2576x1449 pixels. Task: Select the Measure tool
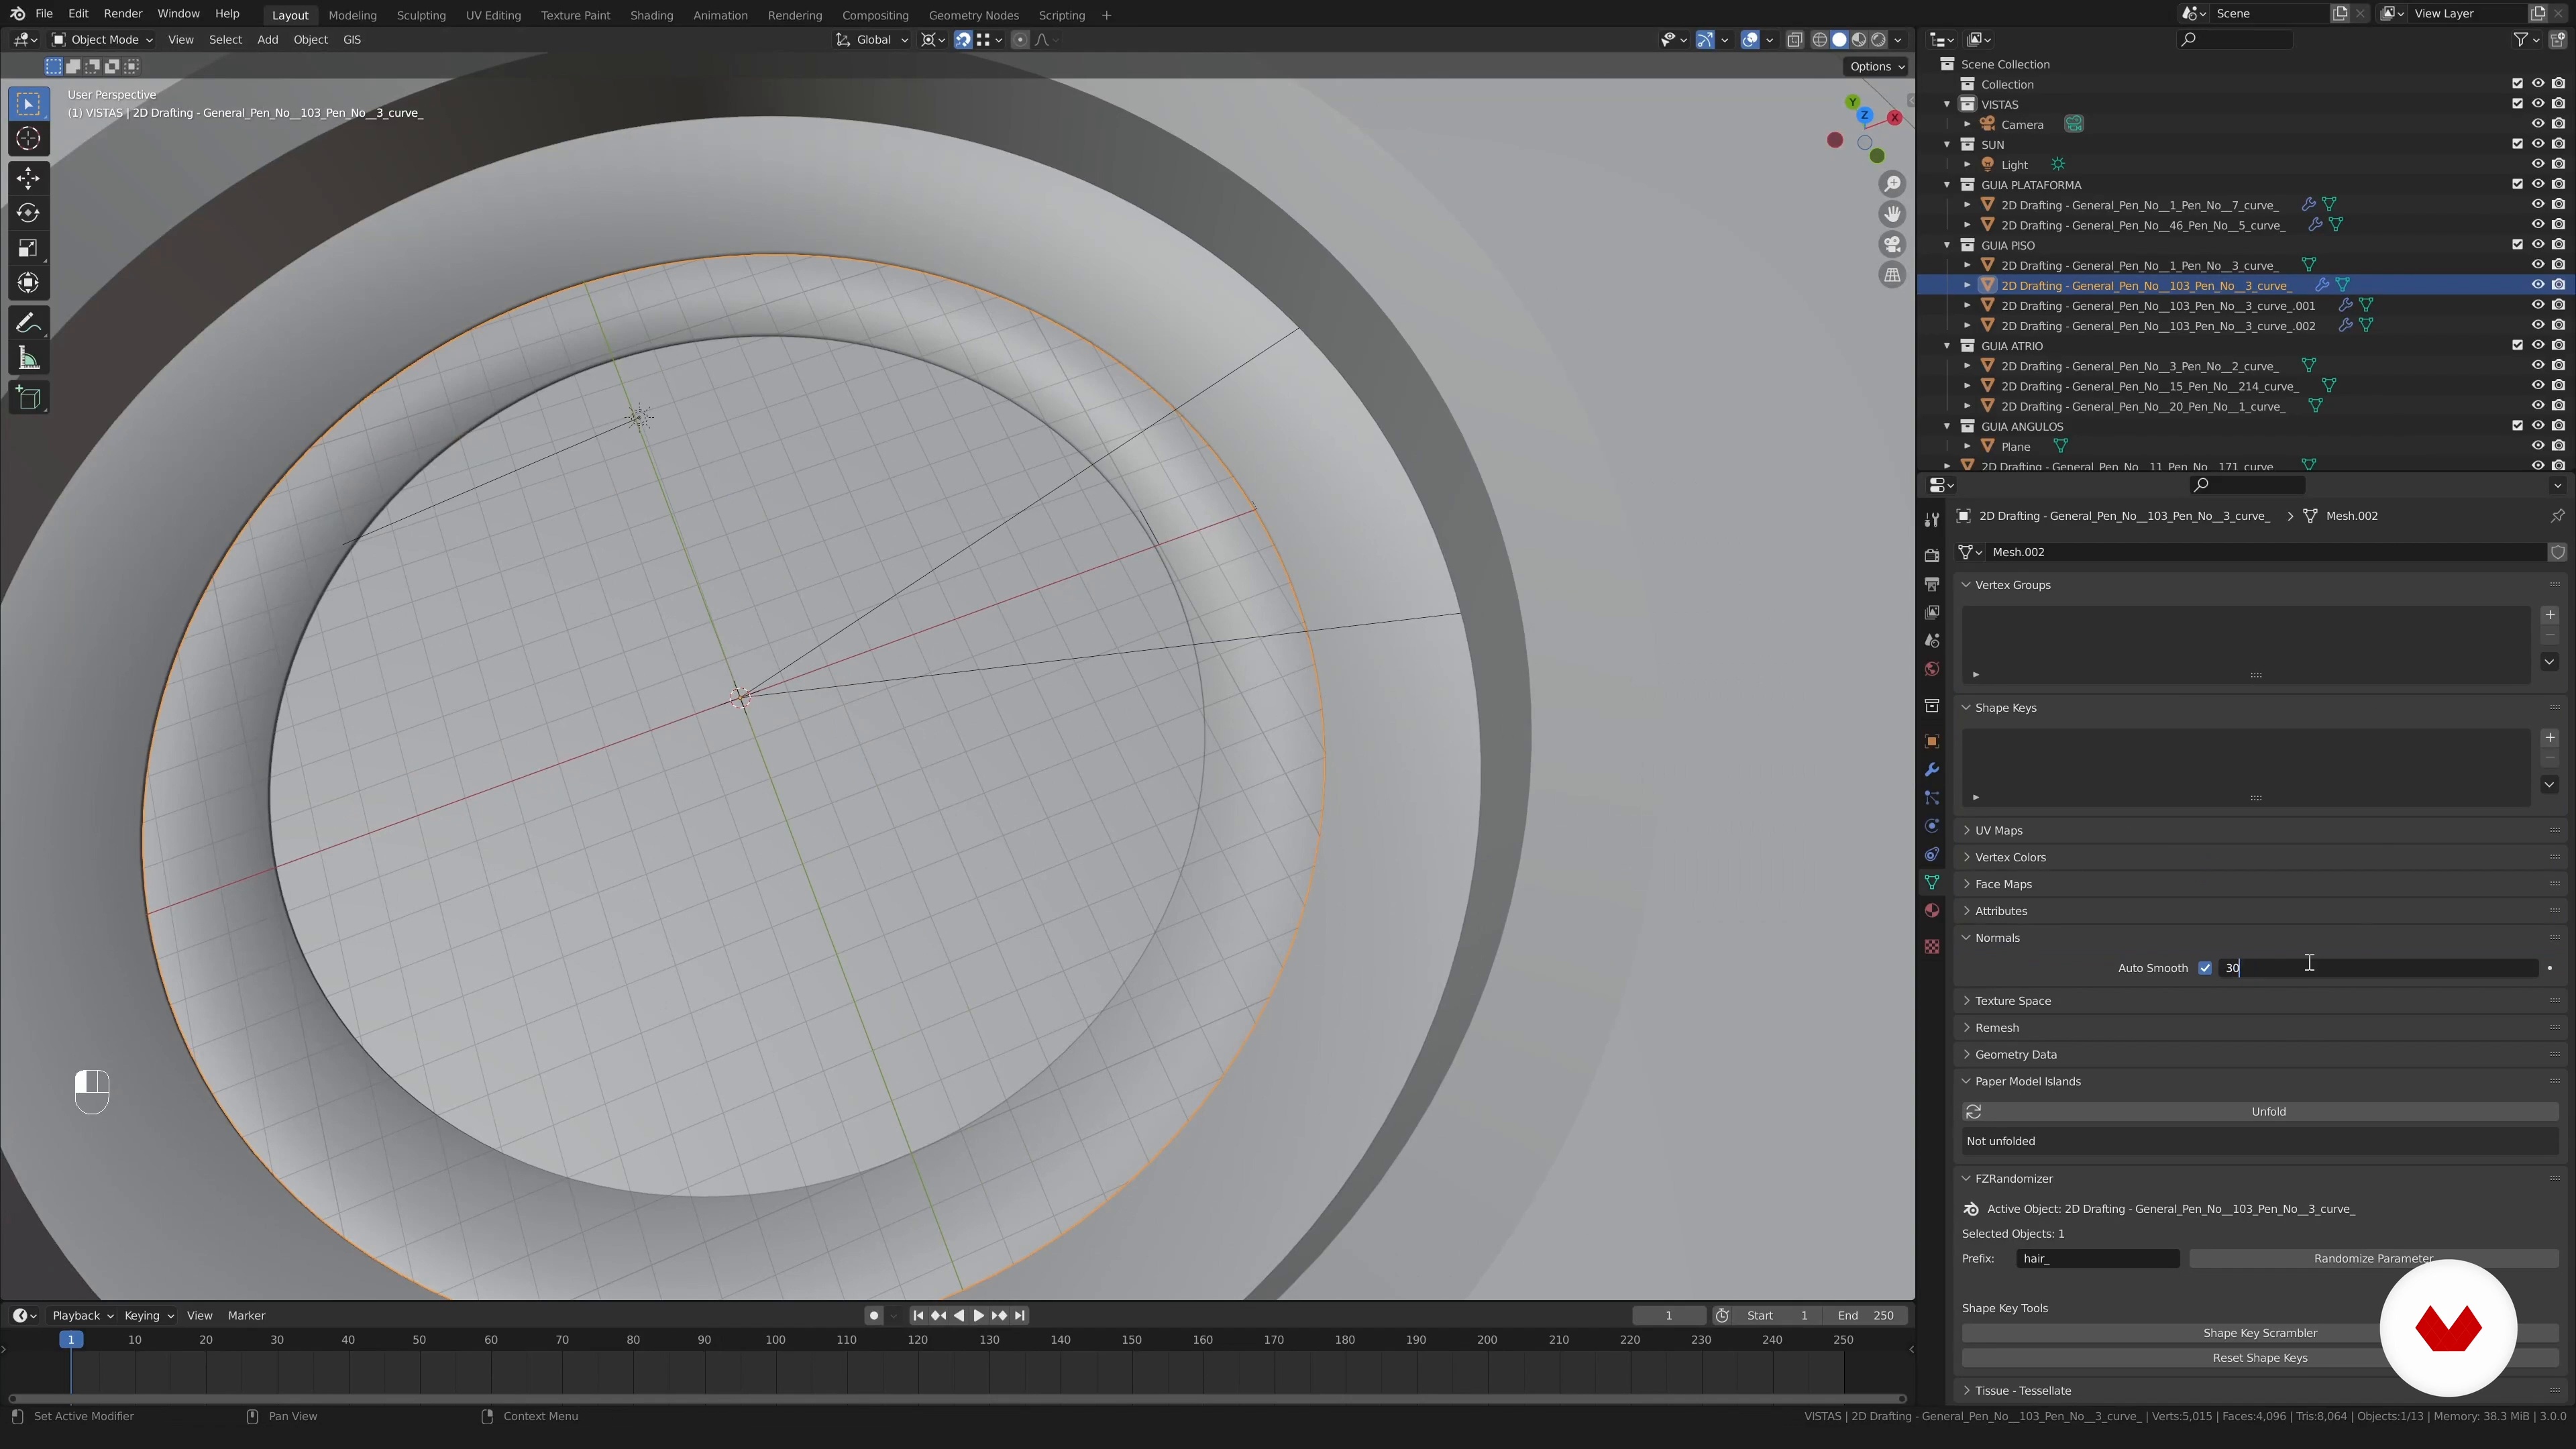coord(28,358)
